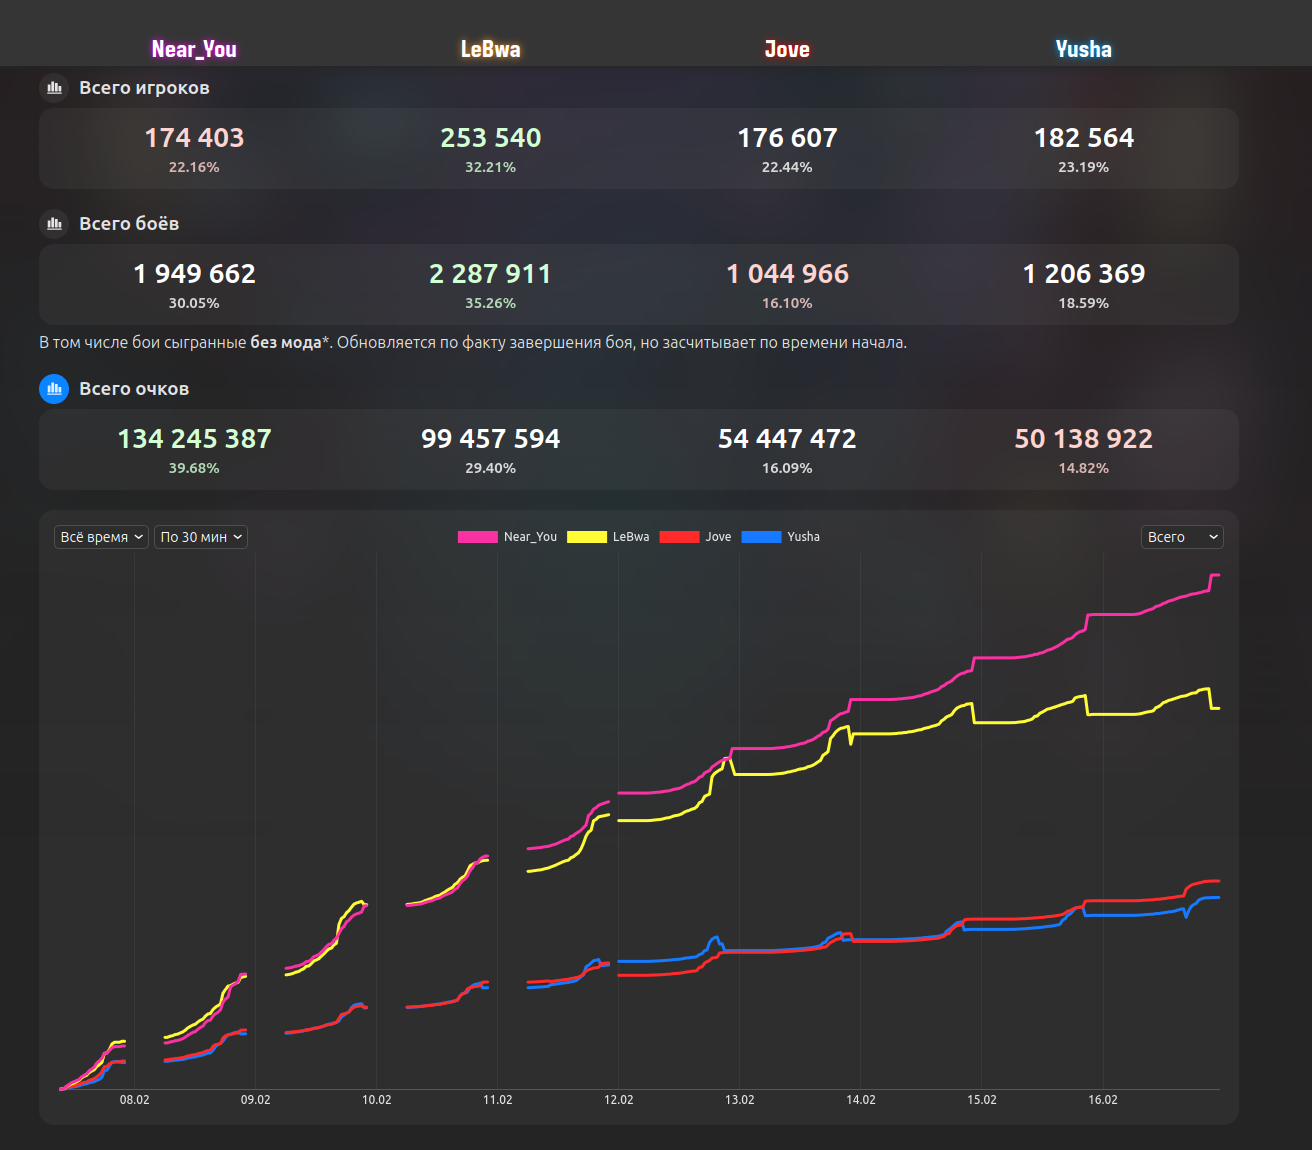Click the LeBwa streamer heading
The width and height of the screenshot is (1312, 1150).
point(490,49)
